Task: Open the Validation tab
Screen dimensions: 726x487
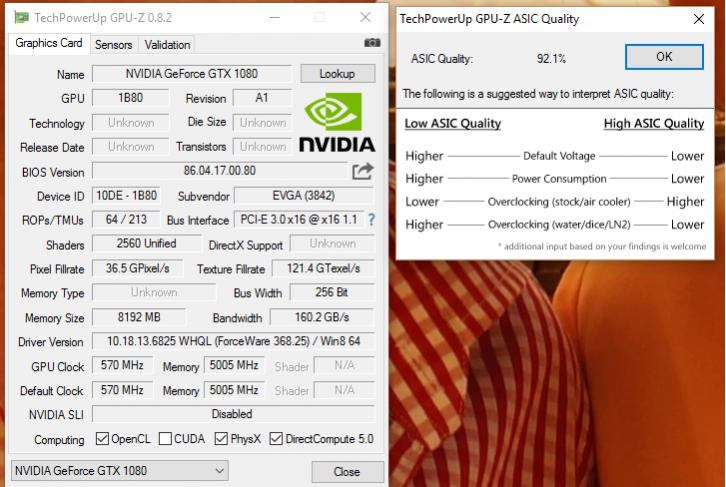Action: 167,45
